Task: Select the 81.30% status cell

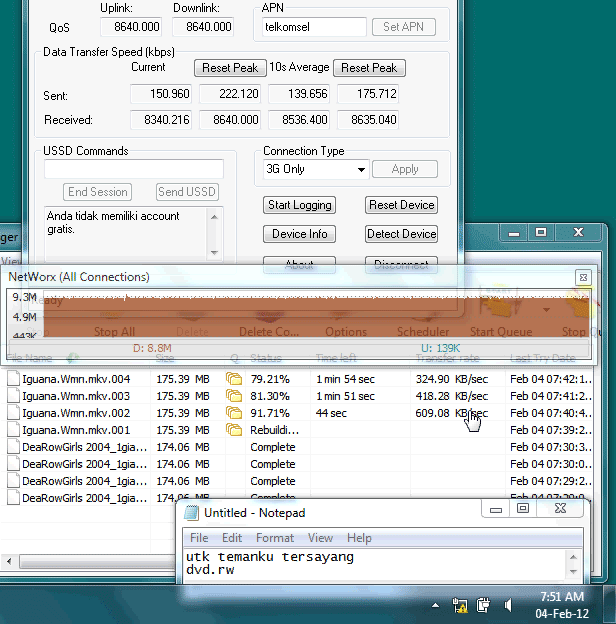Action: click(270, 396)
